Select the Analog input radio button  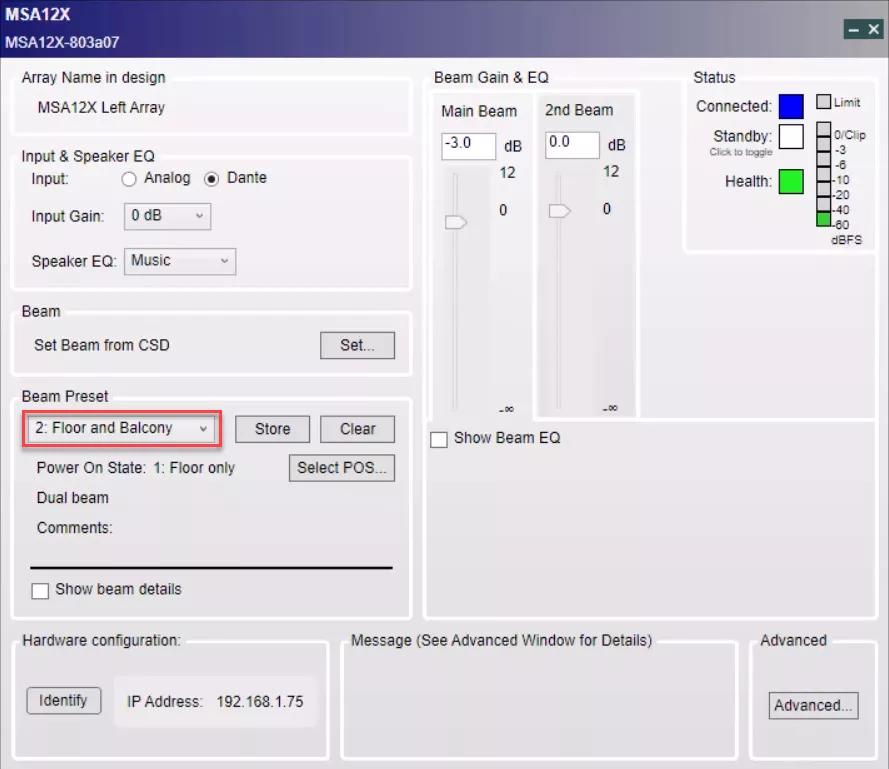129,179
